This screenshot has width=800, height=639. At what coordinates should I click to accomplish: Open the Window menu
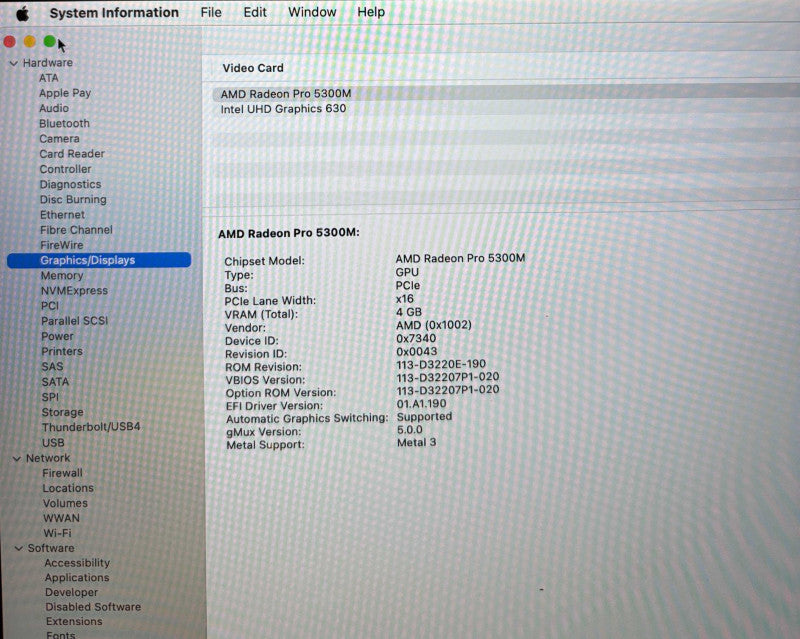[x=312, y=12]
